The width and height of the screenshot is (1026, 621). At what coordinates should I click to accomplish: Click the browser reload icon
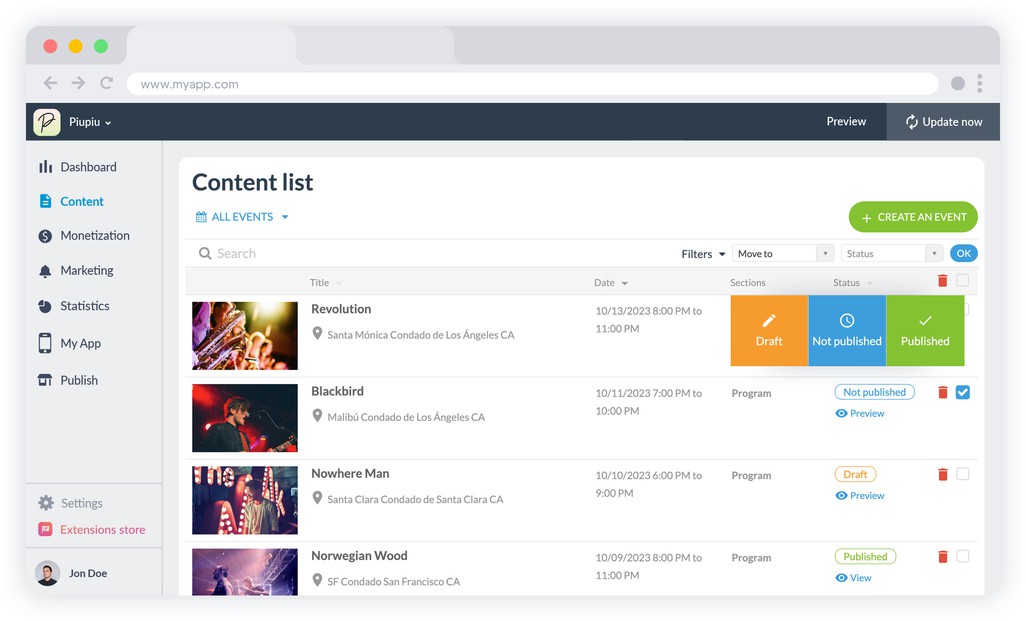[106, 84]
